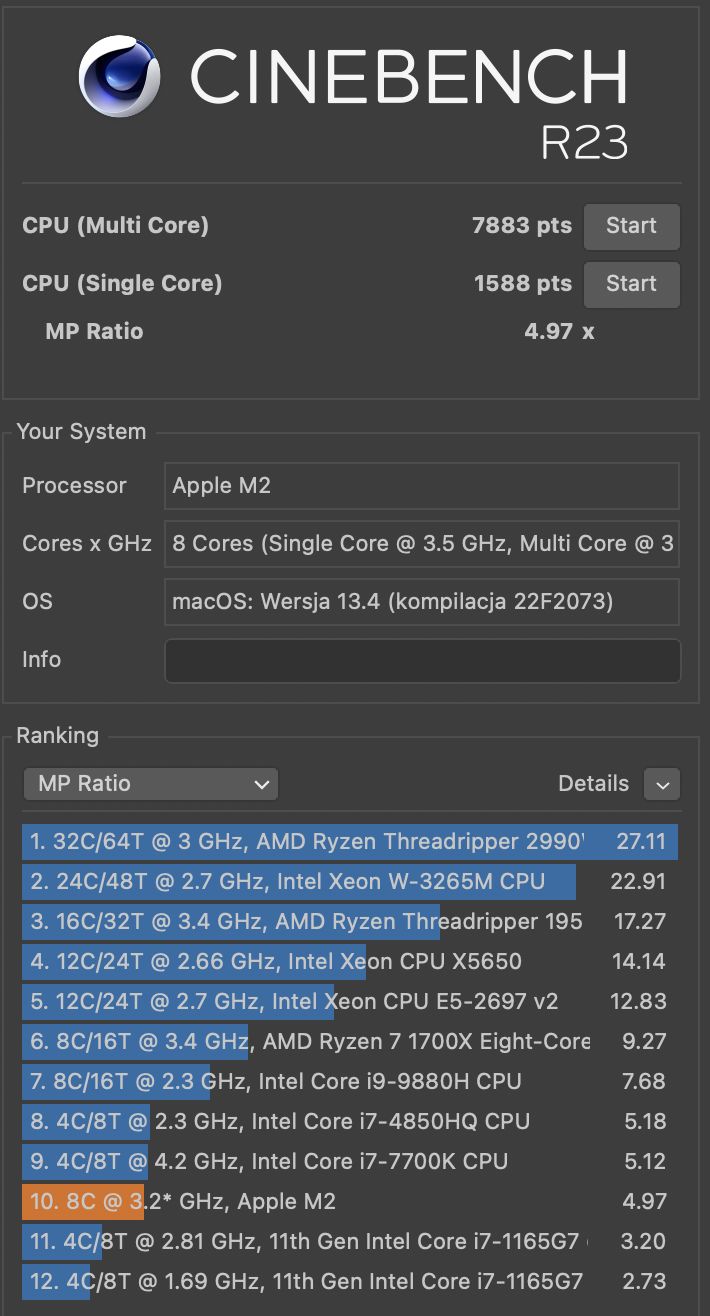Click the MP Ratio label under scores
The width and height of the screenshot is (710, 1316).
tap(94, 331)
